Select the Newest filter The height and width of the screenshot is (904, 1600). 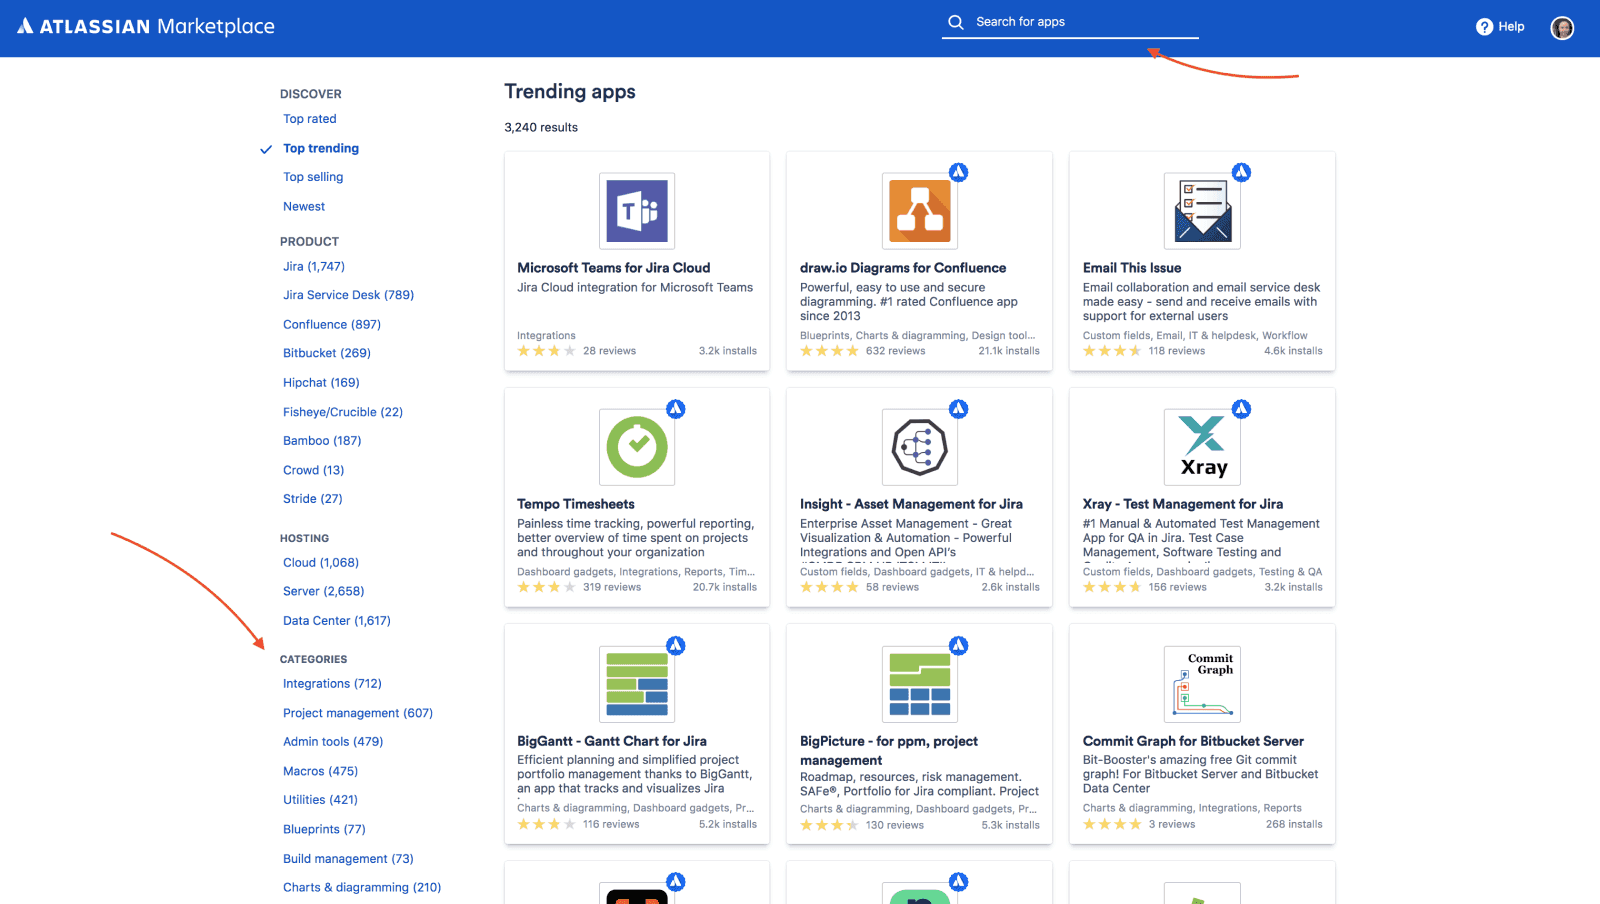pyautogui.click(x=304, y=207)
